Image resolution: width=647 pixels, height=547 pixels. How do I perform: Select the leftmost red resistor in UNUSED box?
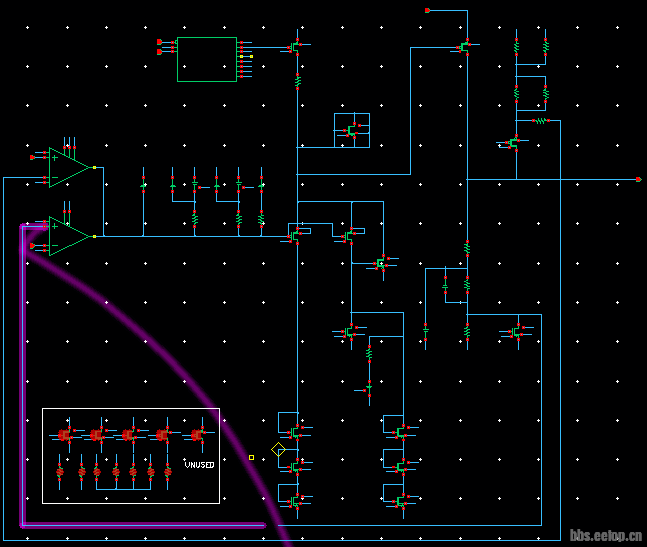[59, 470]
